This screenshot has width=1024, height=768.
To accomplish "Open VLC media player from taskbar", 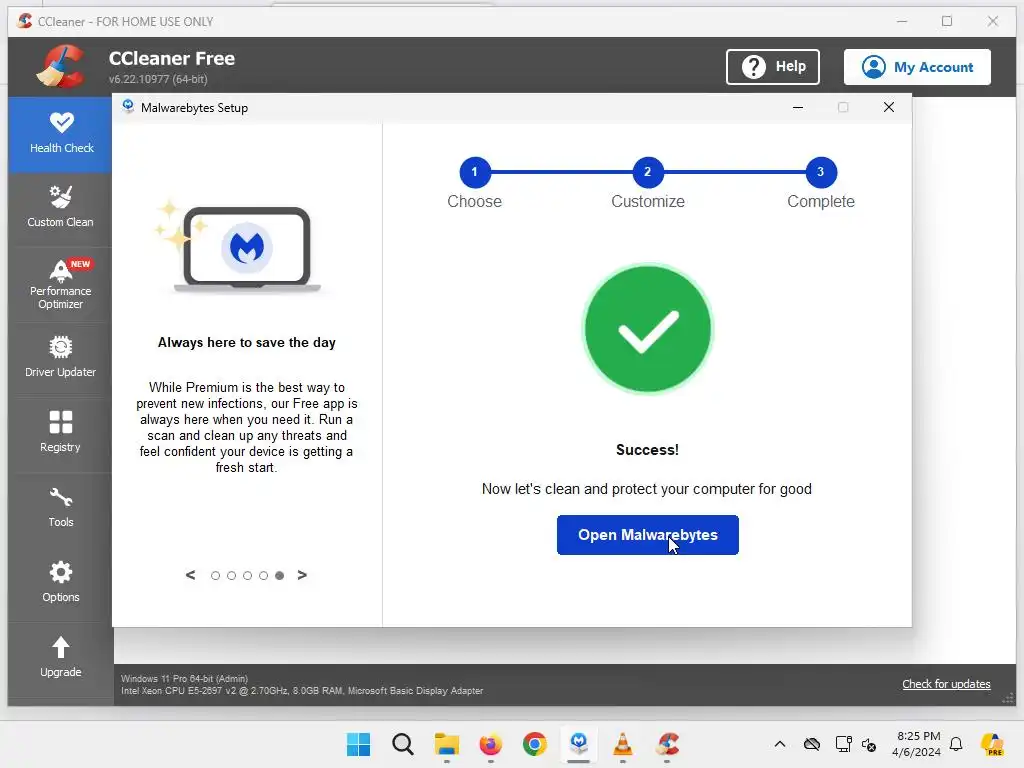I will click(623, 744).
